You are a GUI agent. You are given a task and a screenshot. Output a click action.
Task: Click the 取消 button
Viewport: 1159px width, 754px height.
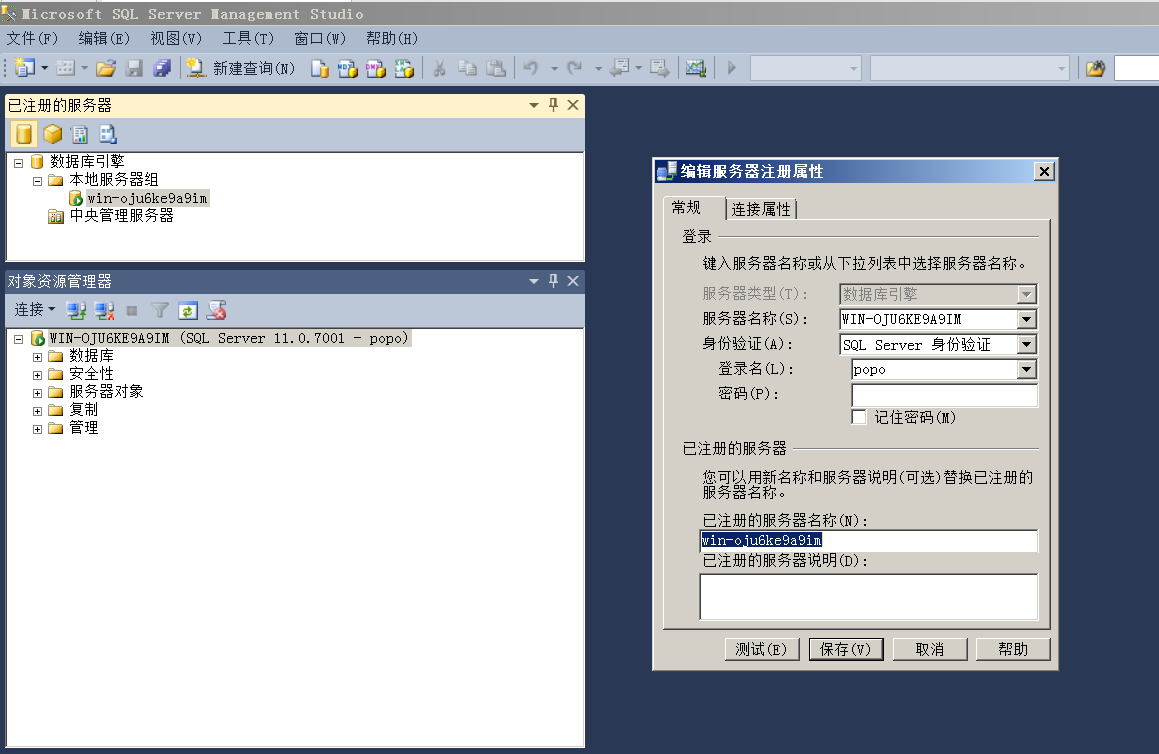pos(929,649)
